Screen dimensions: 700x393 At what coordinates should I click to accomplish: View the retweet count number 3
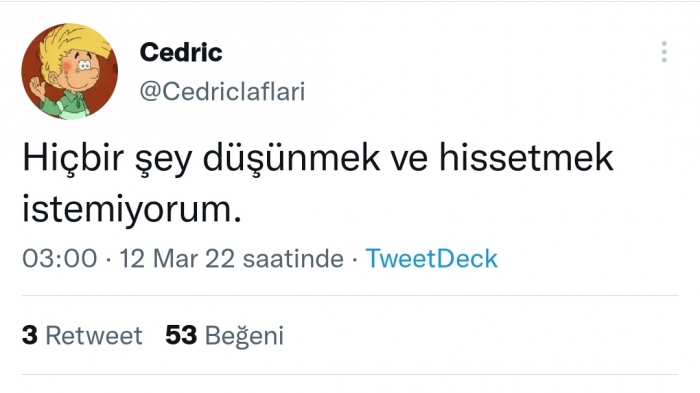tap(29, 335)
